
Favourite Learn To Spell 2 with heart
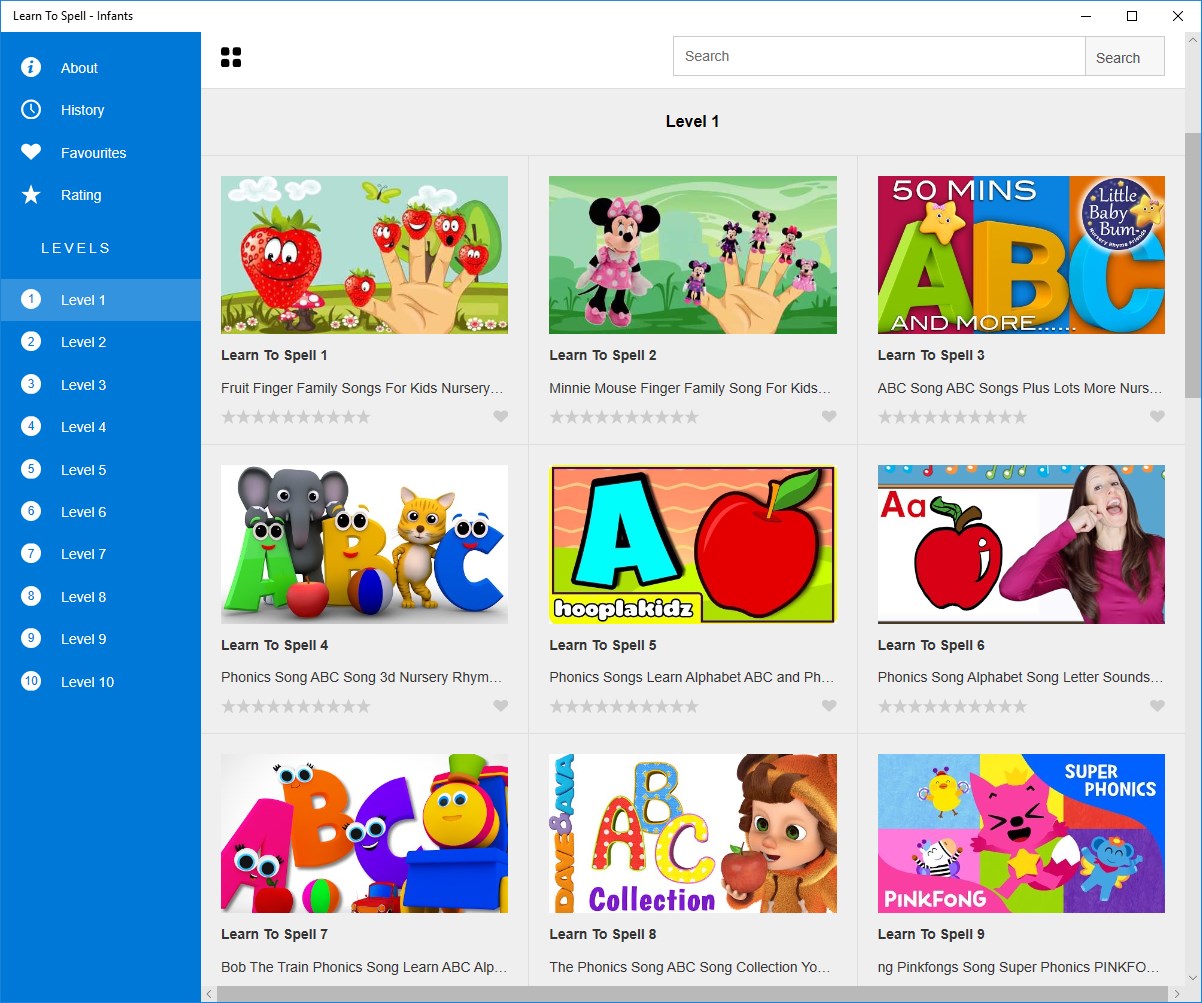[x=829, y=417]
